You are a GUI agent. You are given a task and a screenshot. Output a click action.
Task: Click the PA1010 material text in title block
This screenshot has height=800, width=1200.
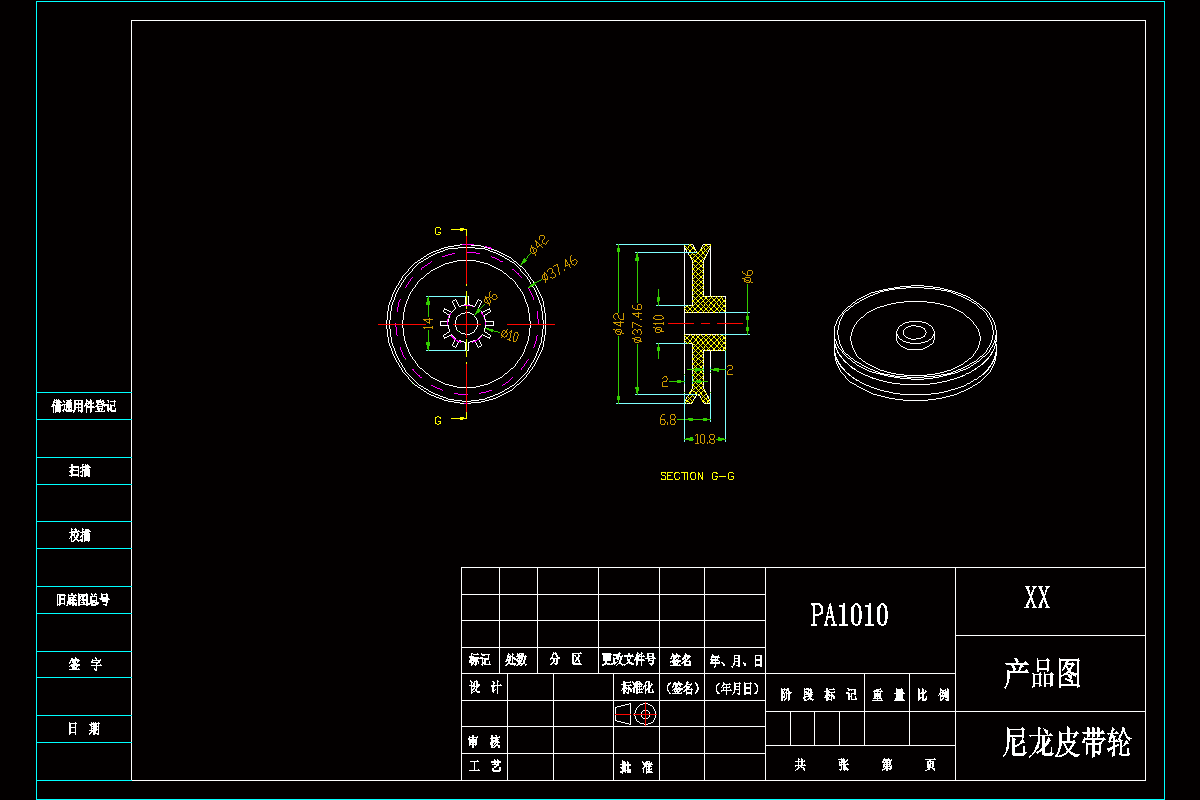(849, 615)
